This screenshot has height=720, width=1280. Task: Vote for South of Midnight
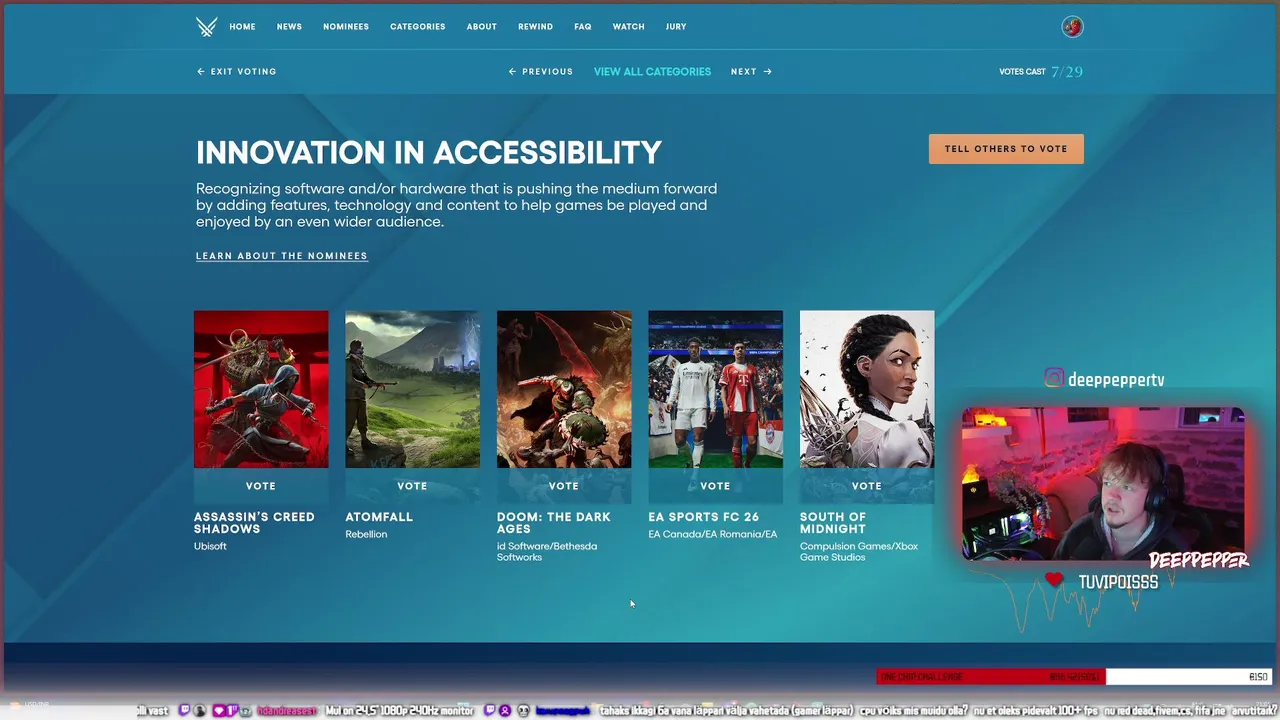[x=867, y=486]
